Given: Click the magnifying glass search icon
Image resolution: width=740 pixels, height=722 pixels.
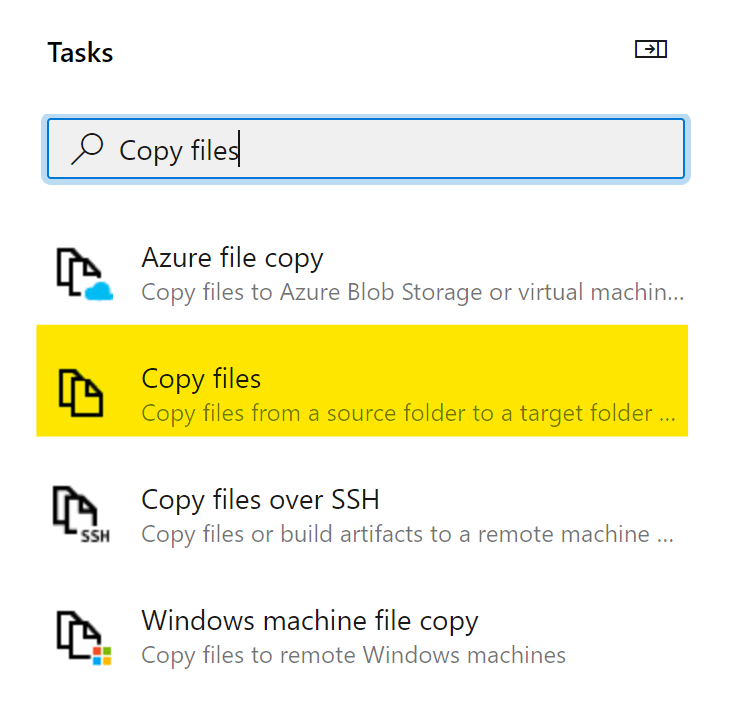Looking at the screenshot, I should tap(87, 149).
